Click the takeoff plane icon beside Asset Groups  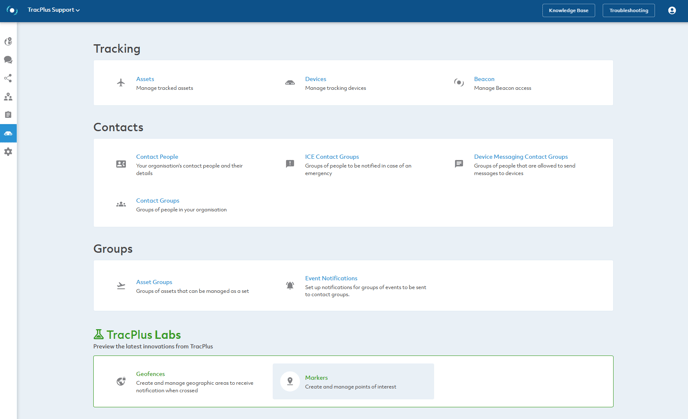pyautogui.click(x=121, y=286)
